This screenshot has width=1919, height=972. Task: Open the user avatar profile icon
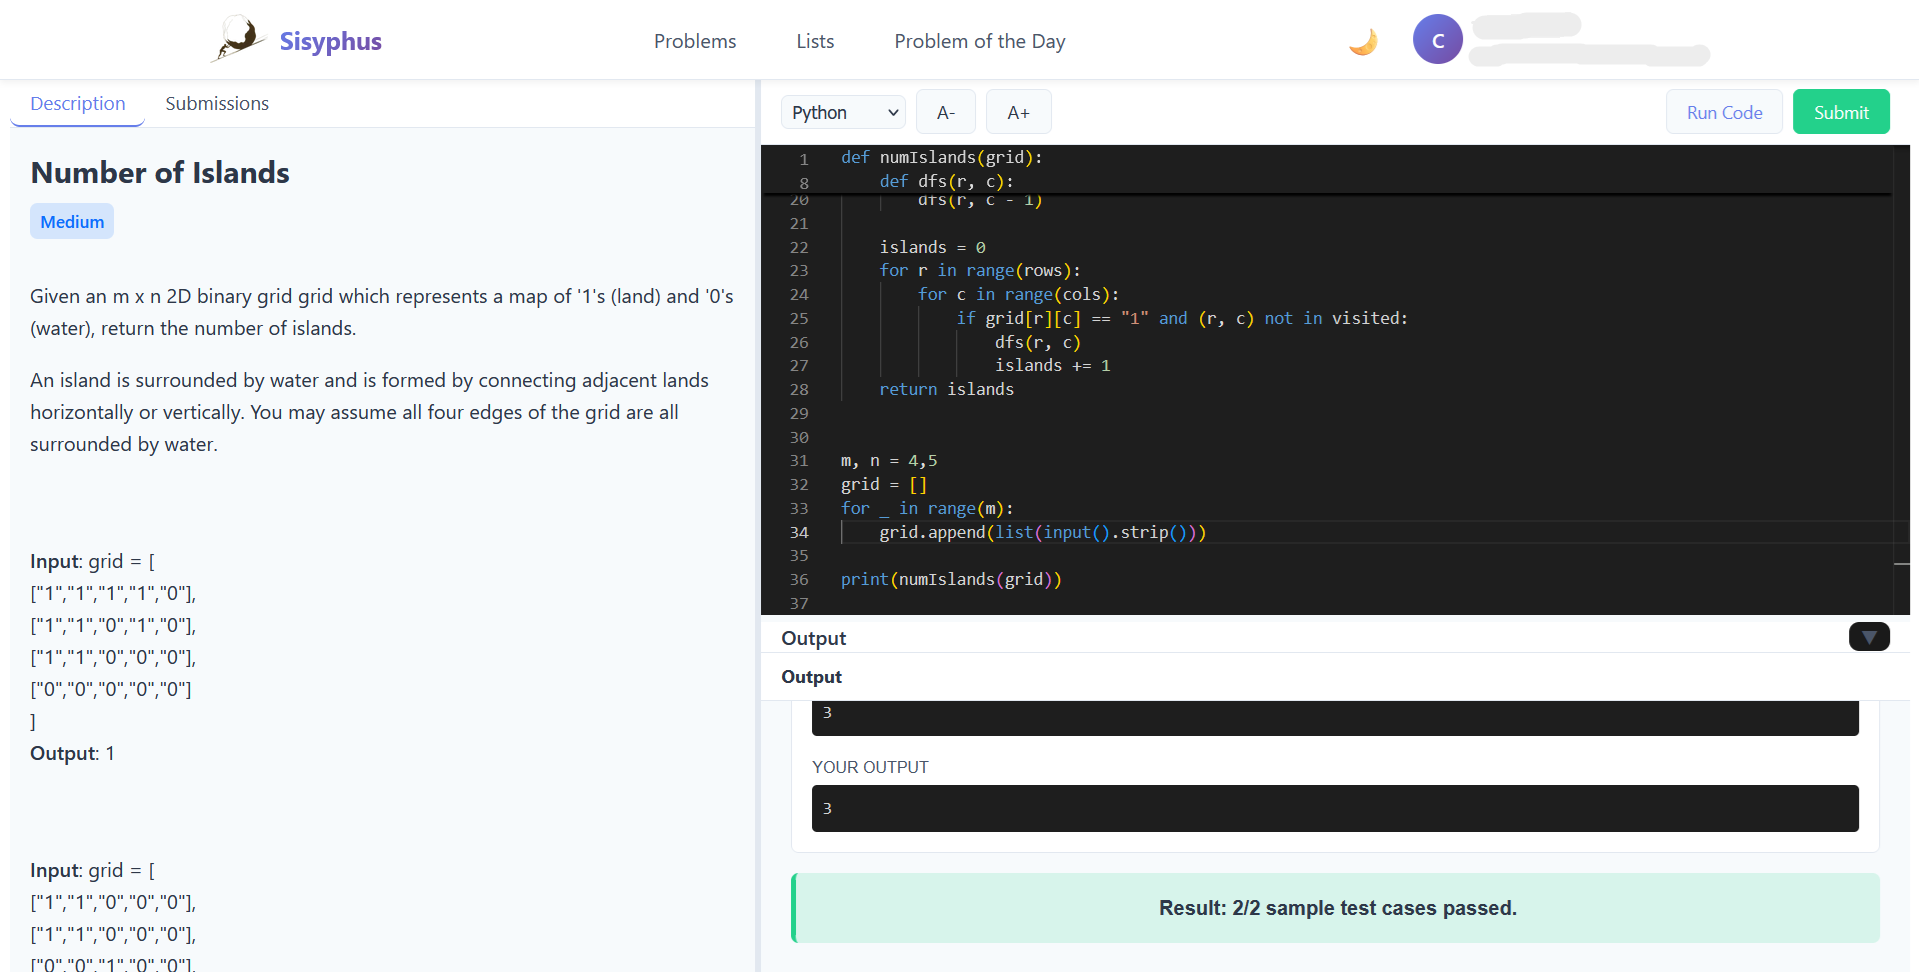click(x=1437, y=40)
